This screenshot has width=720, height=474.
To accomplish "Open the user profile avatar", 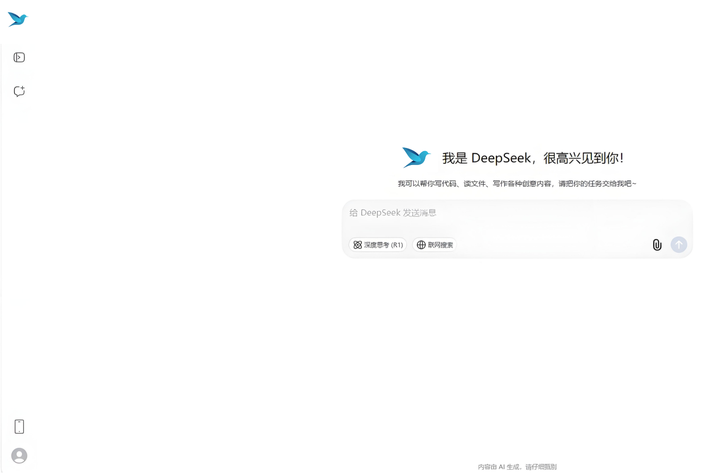I will (x=19, y=456).
